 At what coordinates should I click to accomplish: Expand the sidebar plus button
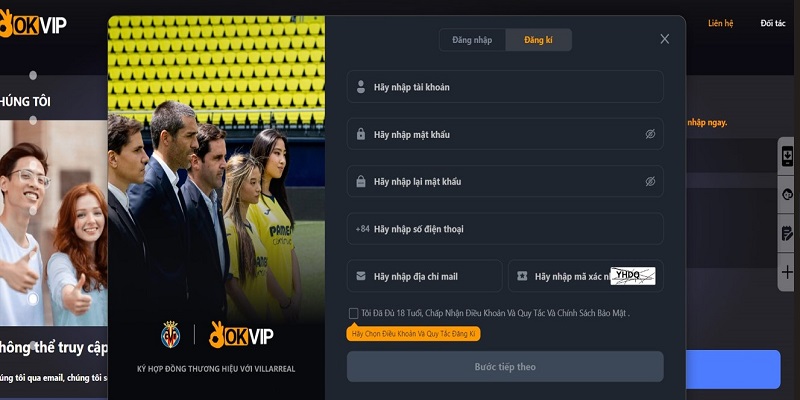(x=787, y=272)
